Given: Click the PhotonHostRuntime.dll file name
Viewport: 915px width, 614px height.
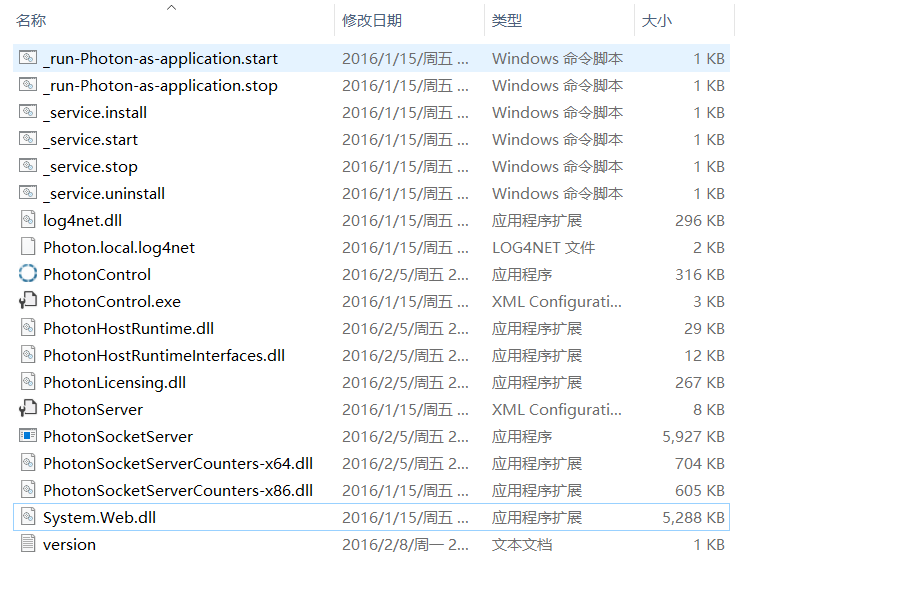Looking at the screenshot, I should [x=128, y=329].
